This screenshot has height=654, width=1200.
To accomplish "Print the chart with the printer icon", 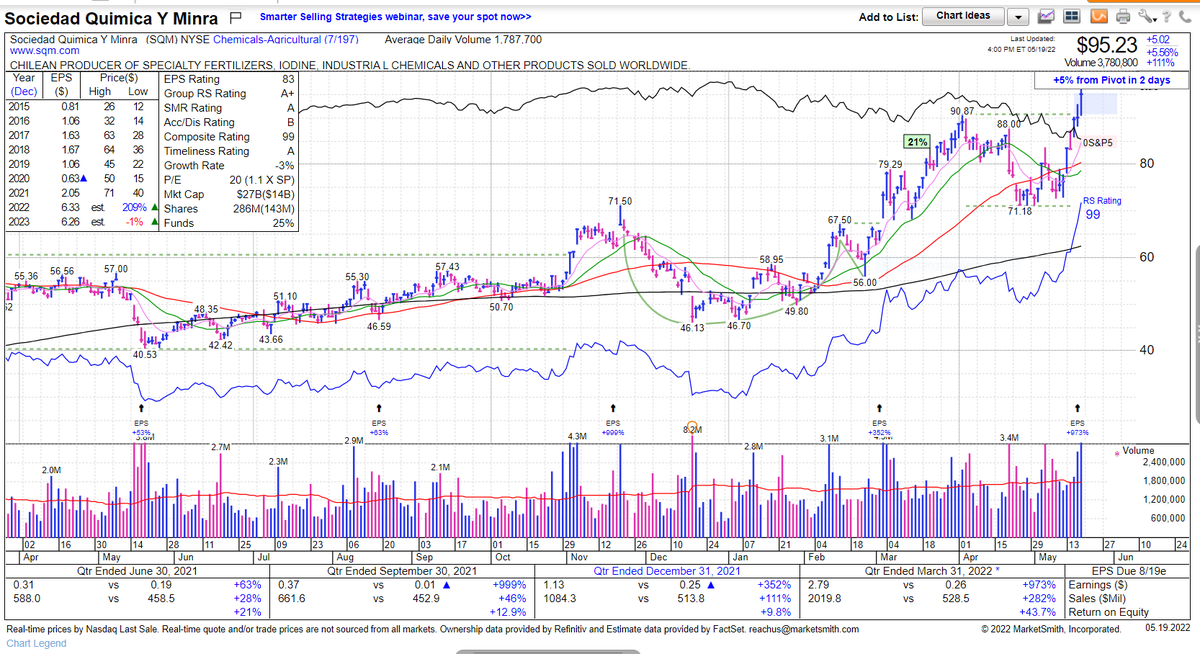I will (1121, 17).
